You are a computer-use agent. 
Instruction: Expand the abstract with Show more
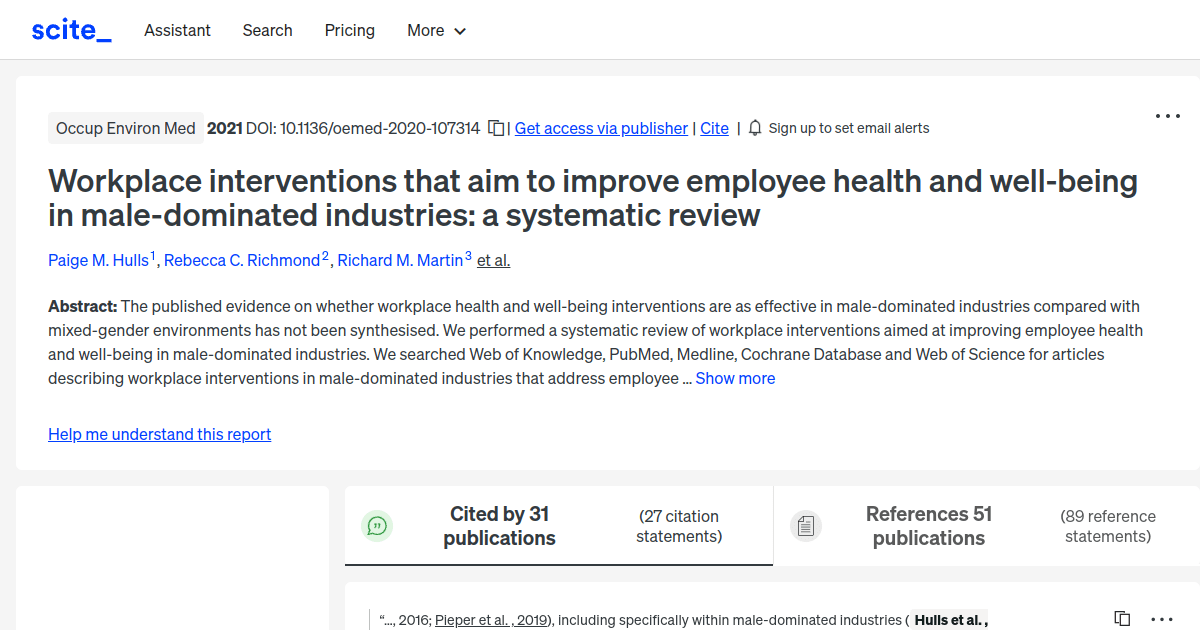pos(735,378)
